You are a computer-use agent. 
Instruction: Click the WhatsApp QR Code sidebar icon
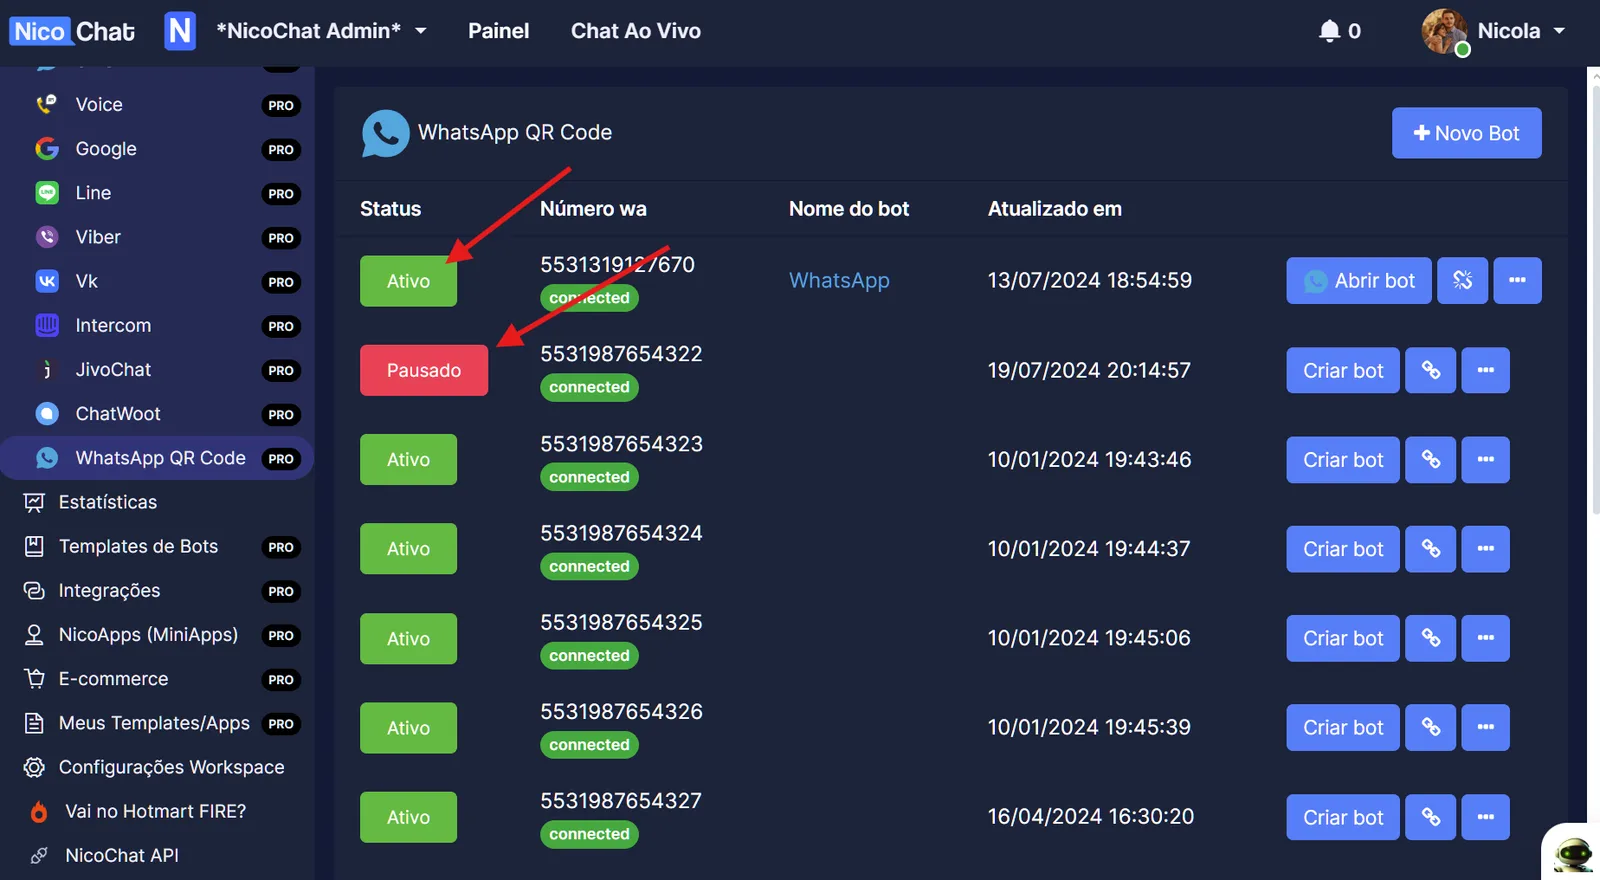[46, 458]
